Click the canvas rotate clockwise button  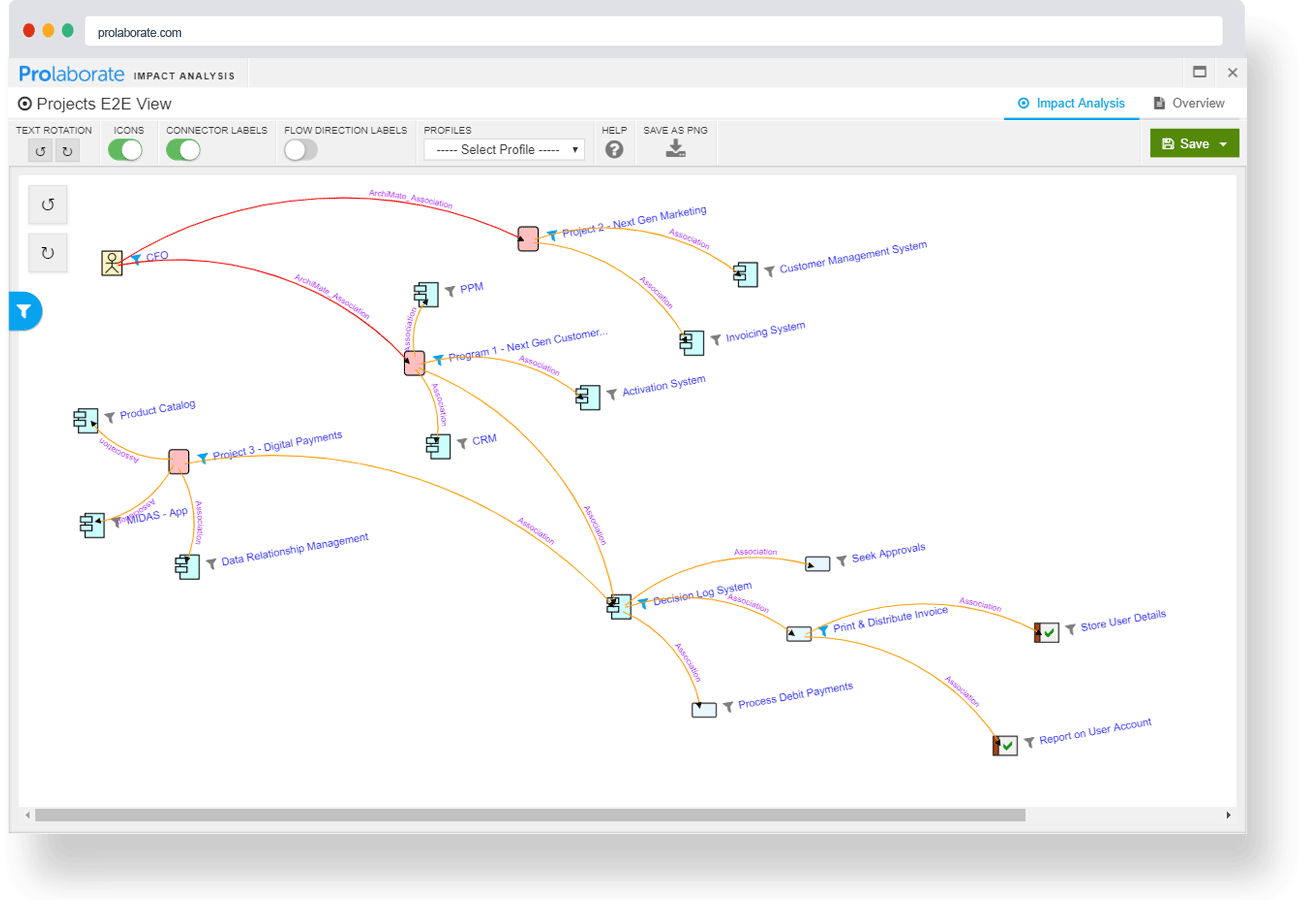[x=48, y=253]
